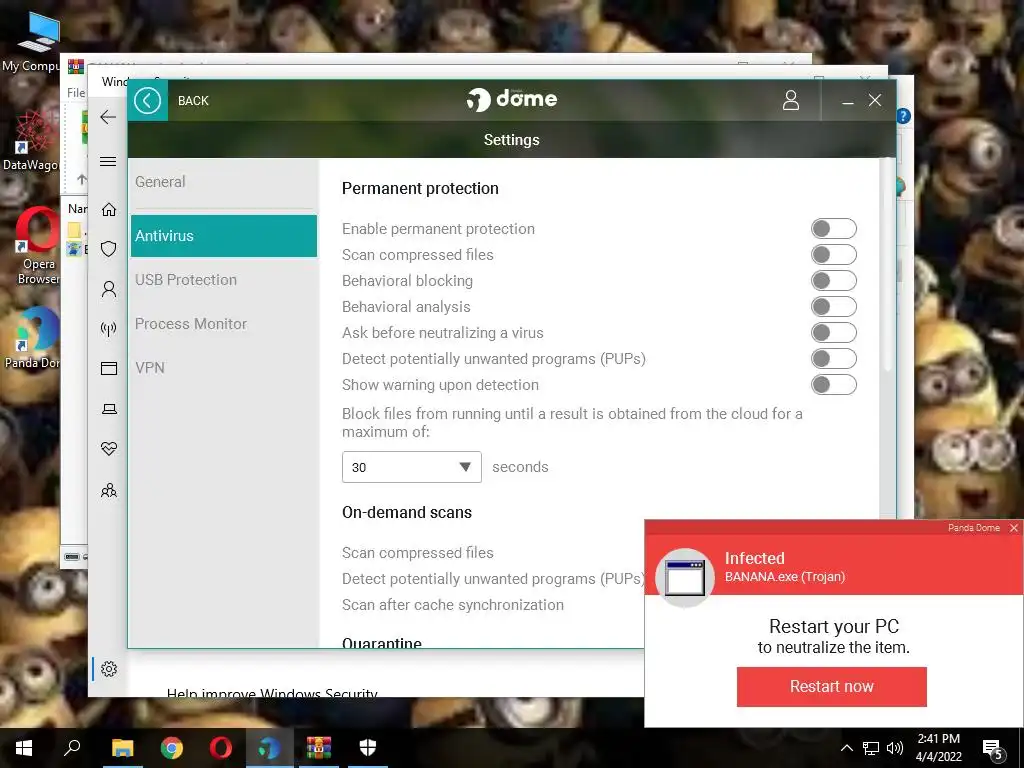The height and width of the screenshot is (768, 1024).
Task: Switch to WinRAR taskbar icon
Action: pyautogui.click(x=319, y=748)
